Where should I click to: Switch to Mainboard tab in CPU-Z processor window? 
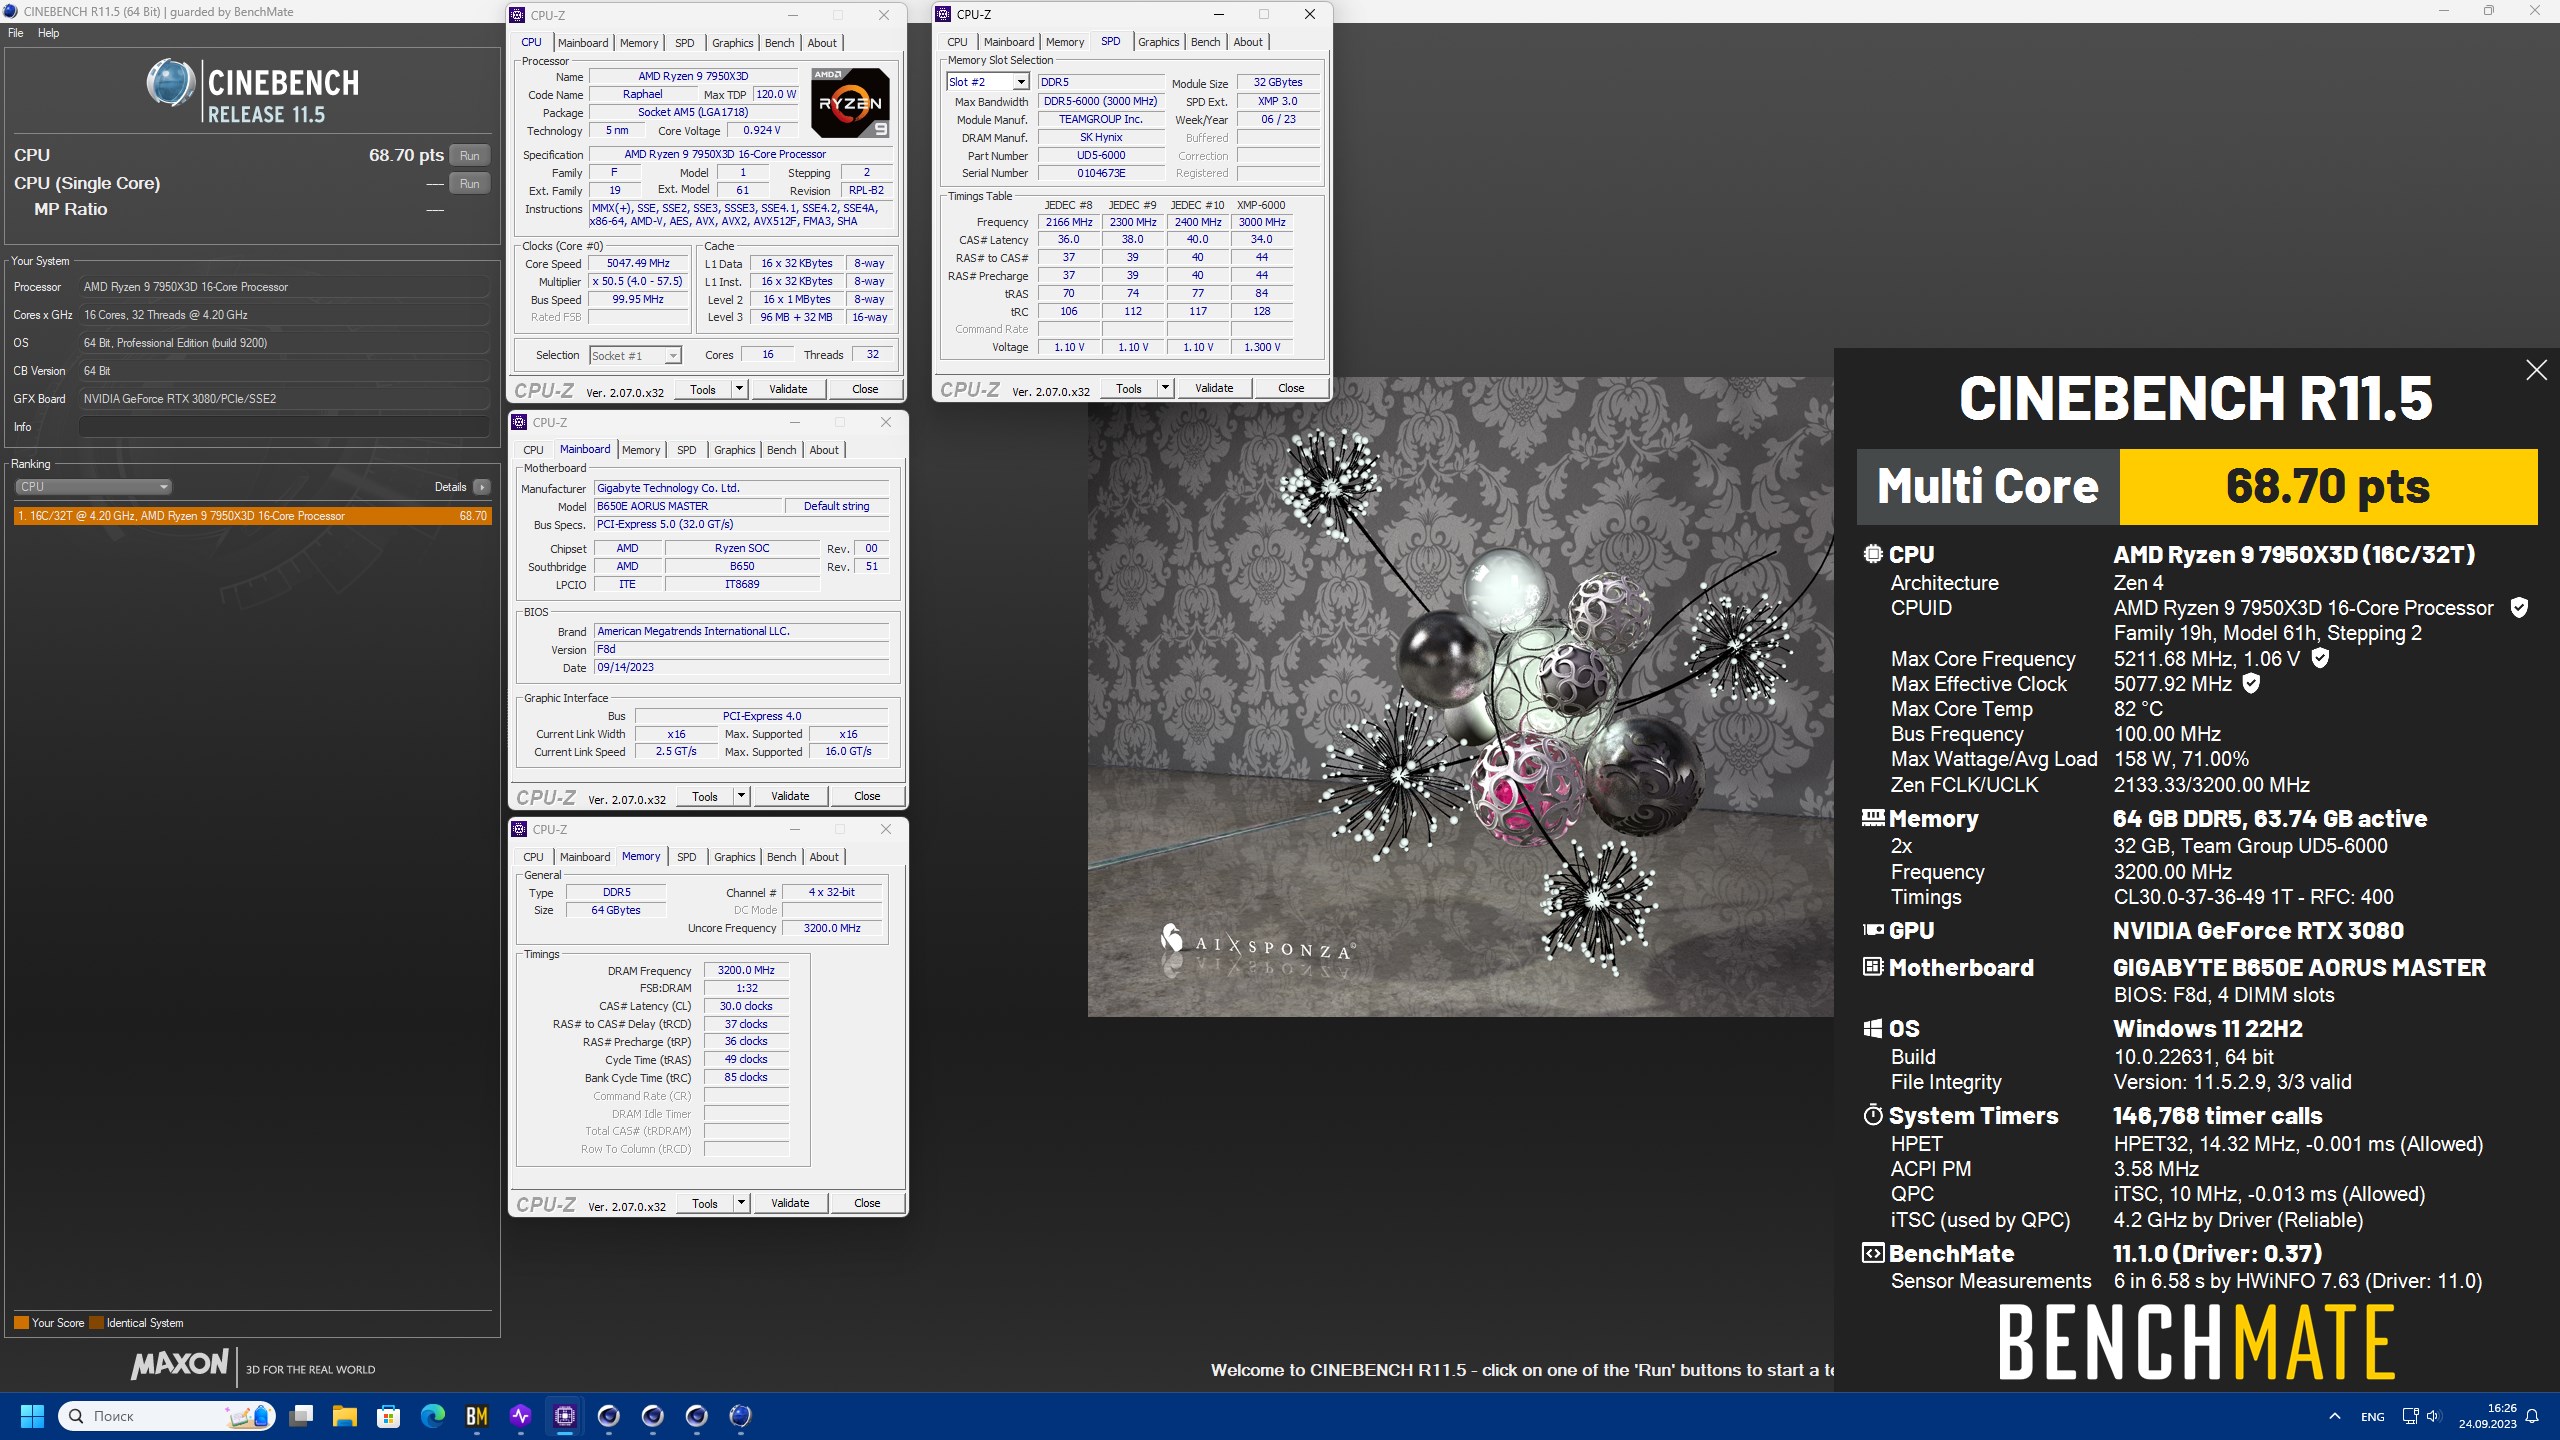coord(583,43)
